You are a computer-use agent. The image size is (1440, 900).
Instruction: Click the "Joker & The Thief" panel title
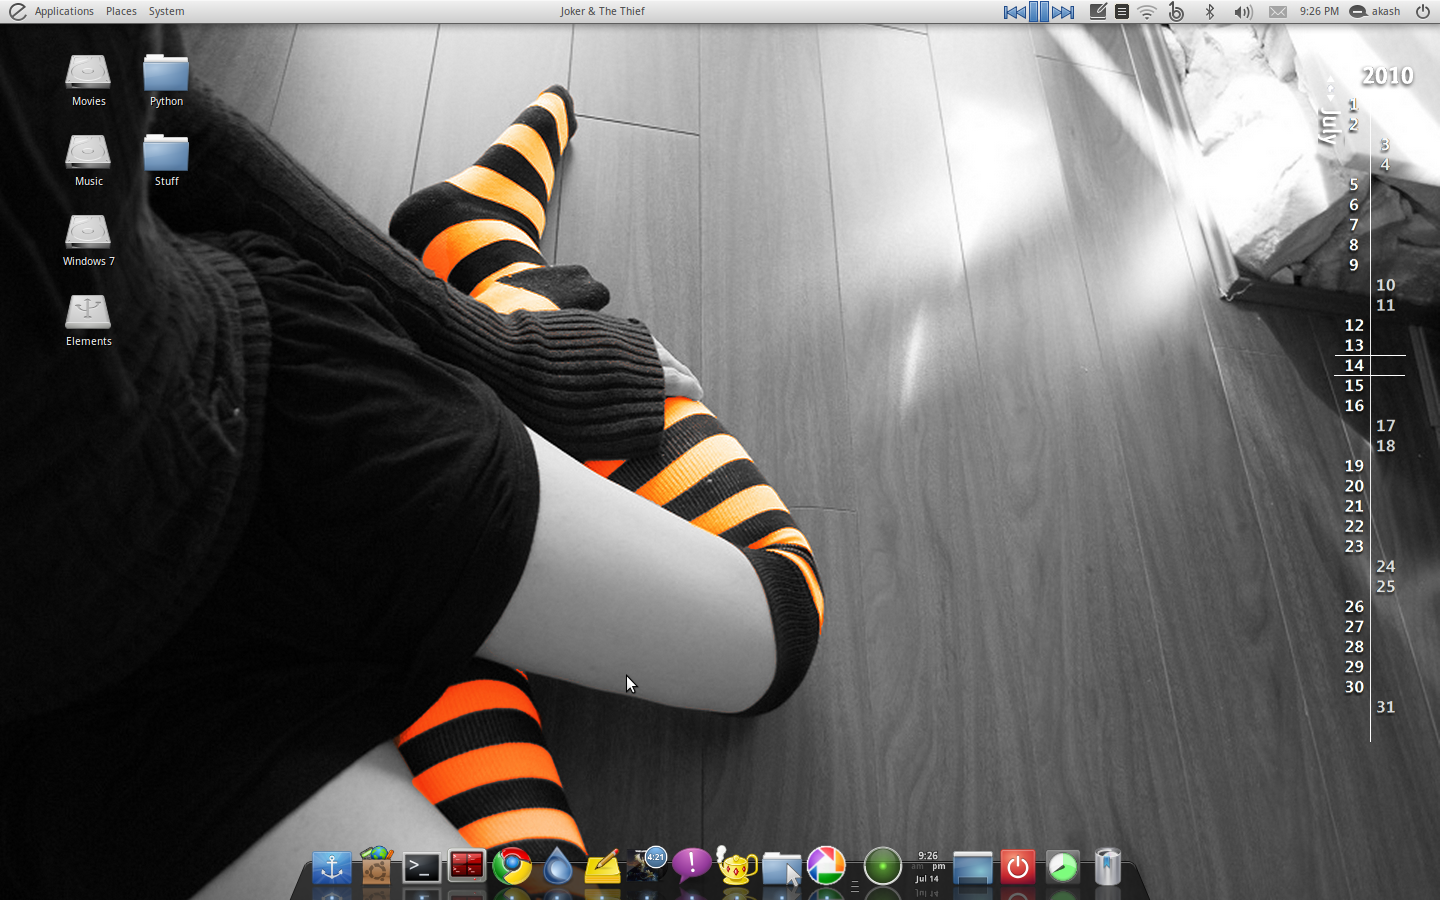(x=602, y=11)
